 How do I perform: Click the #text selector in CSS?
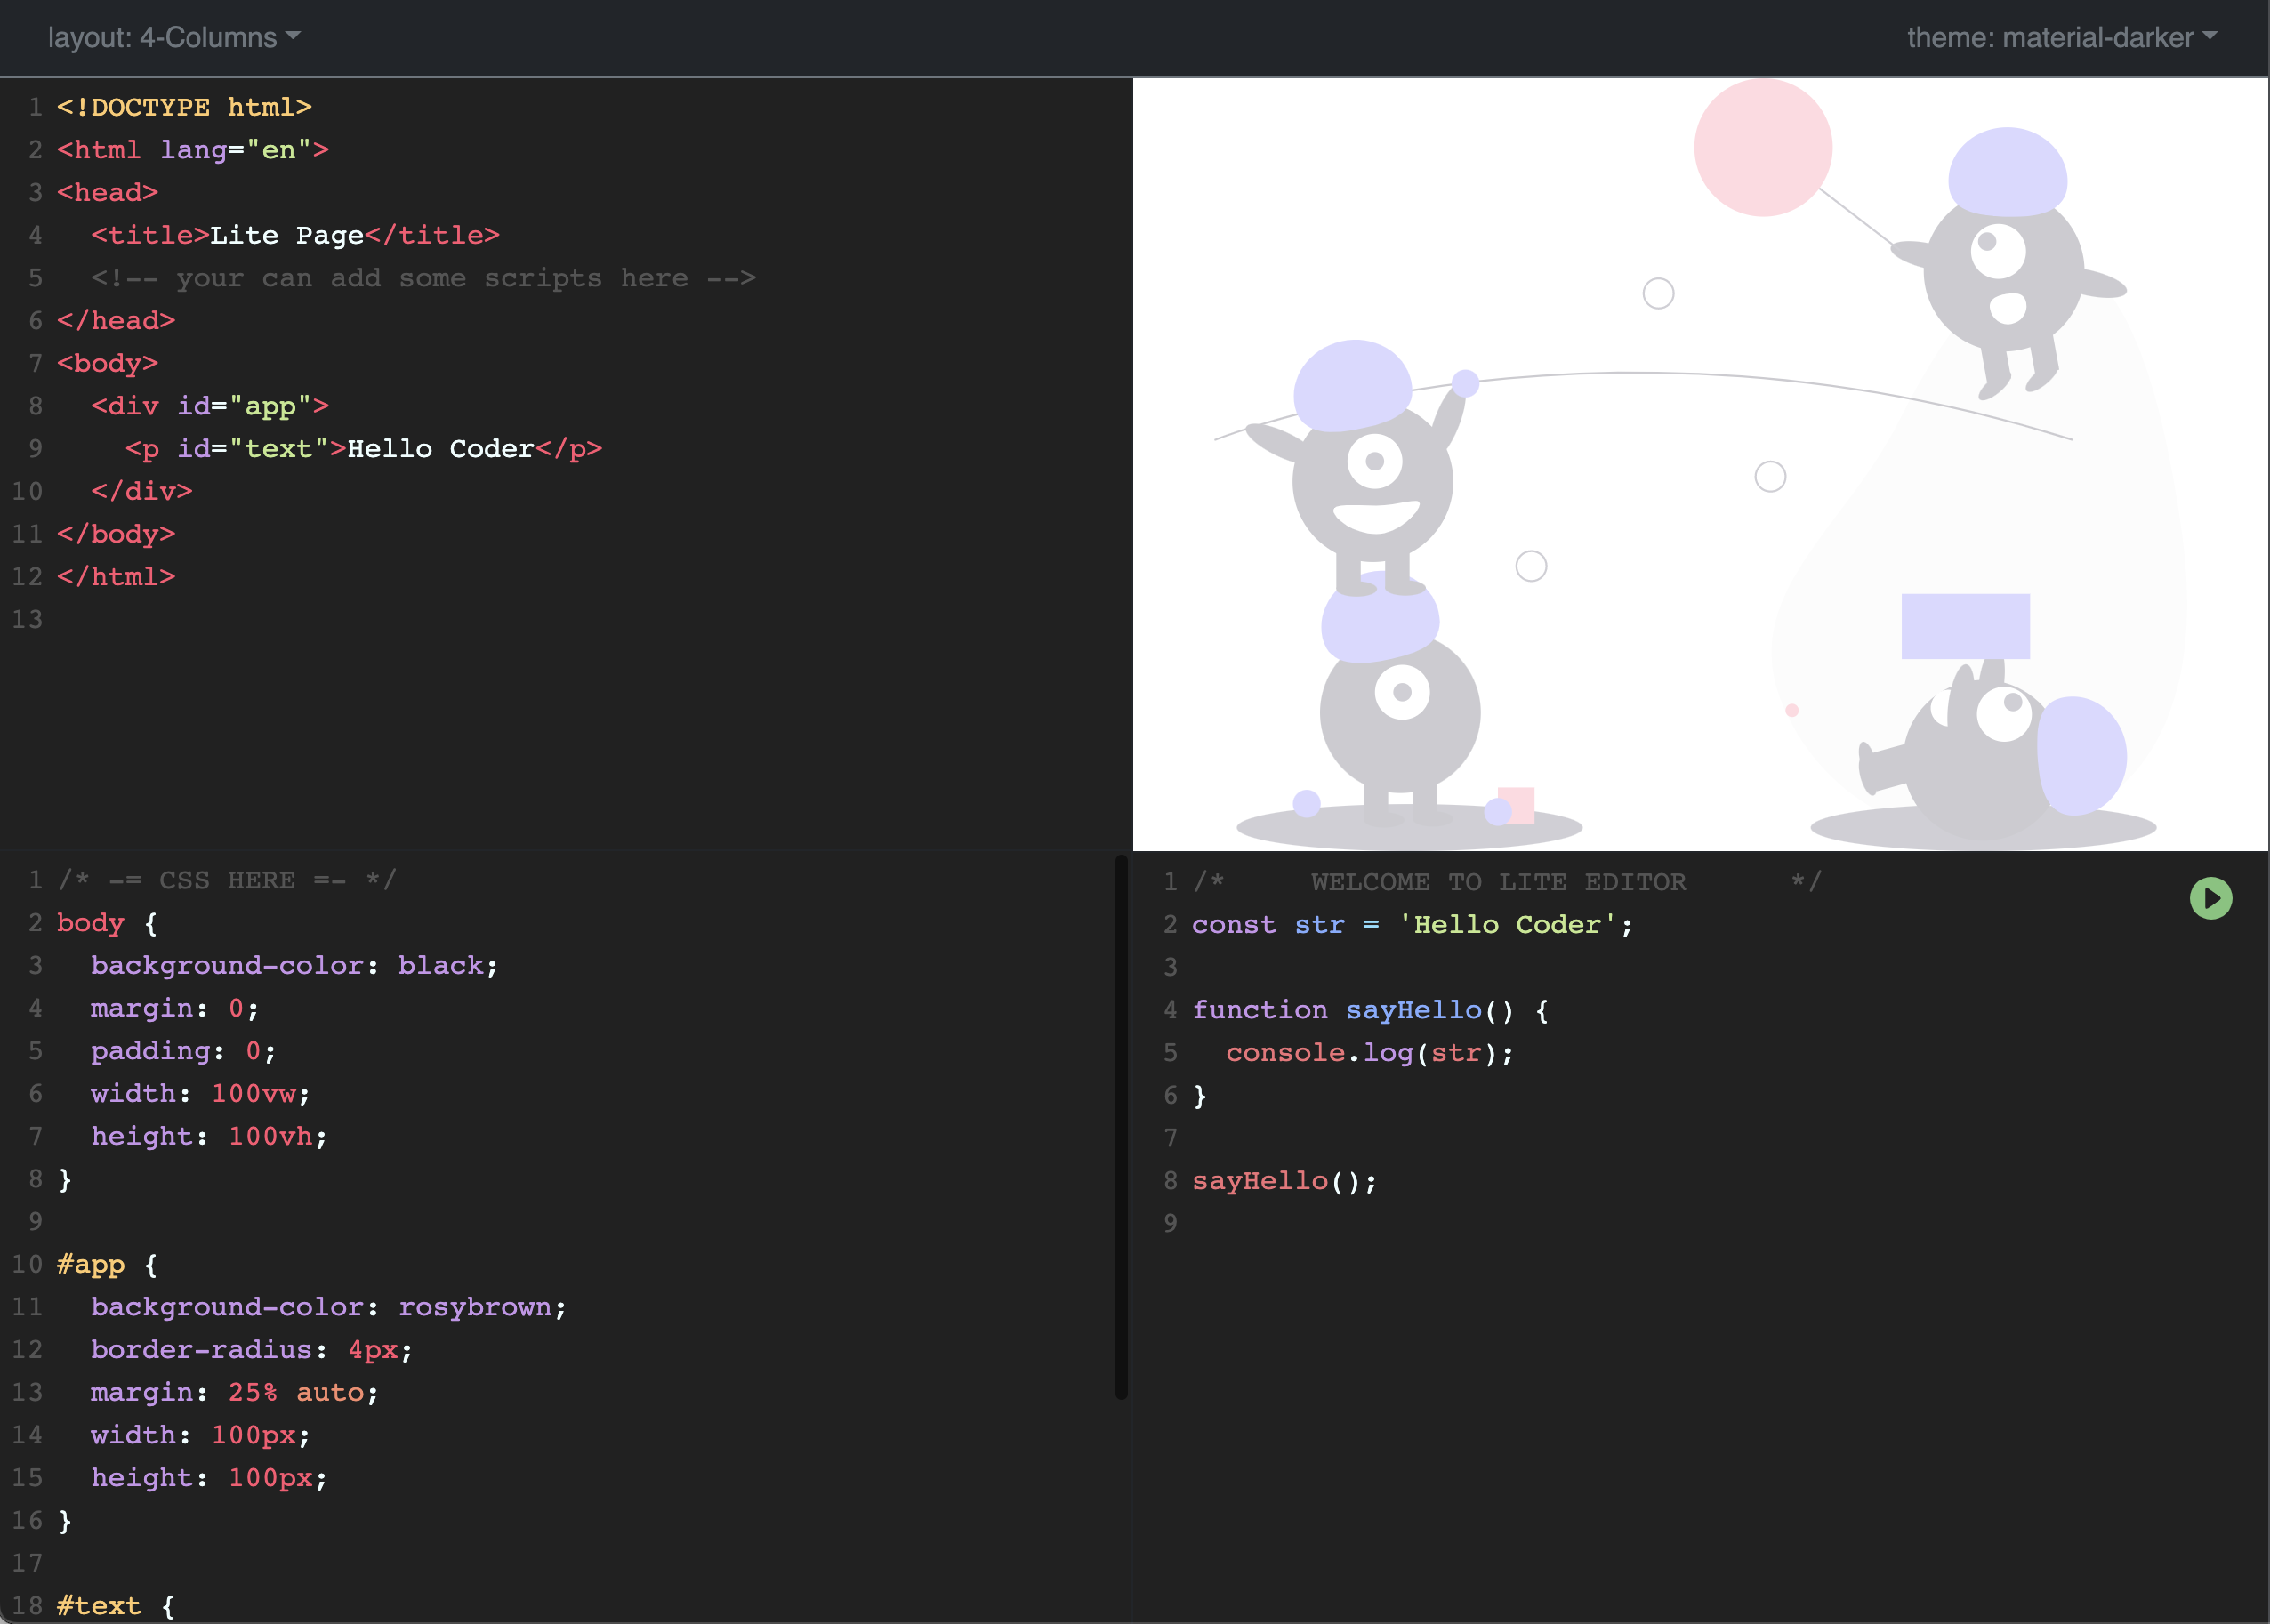tap(99, 1606)
